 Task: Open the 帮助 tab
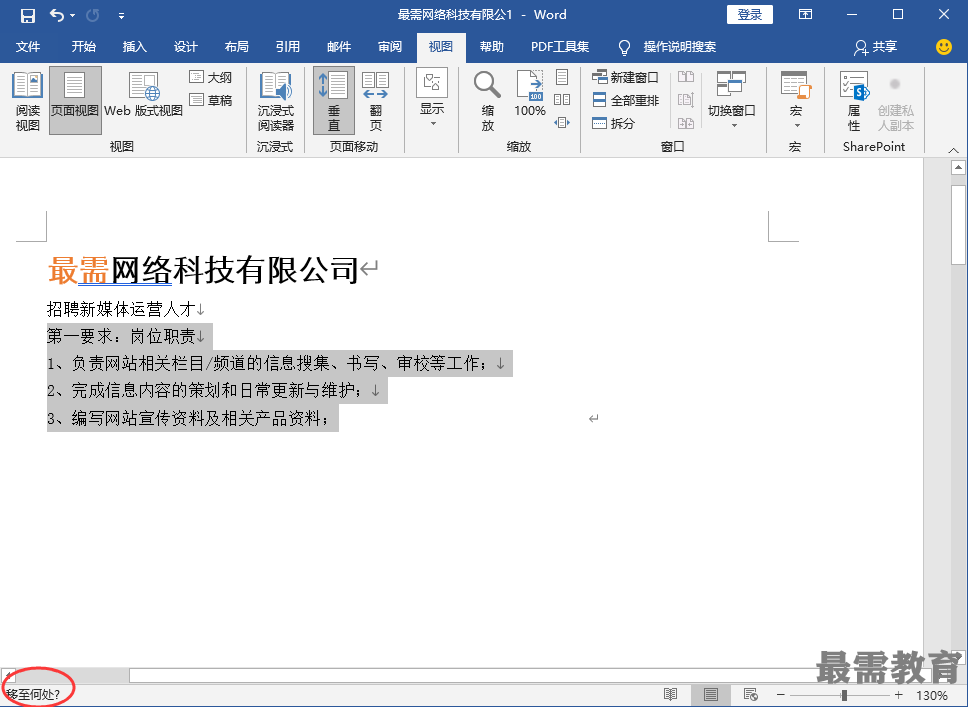(491, 47)
